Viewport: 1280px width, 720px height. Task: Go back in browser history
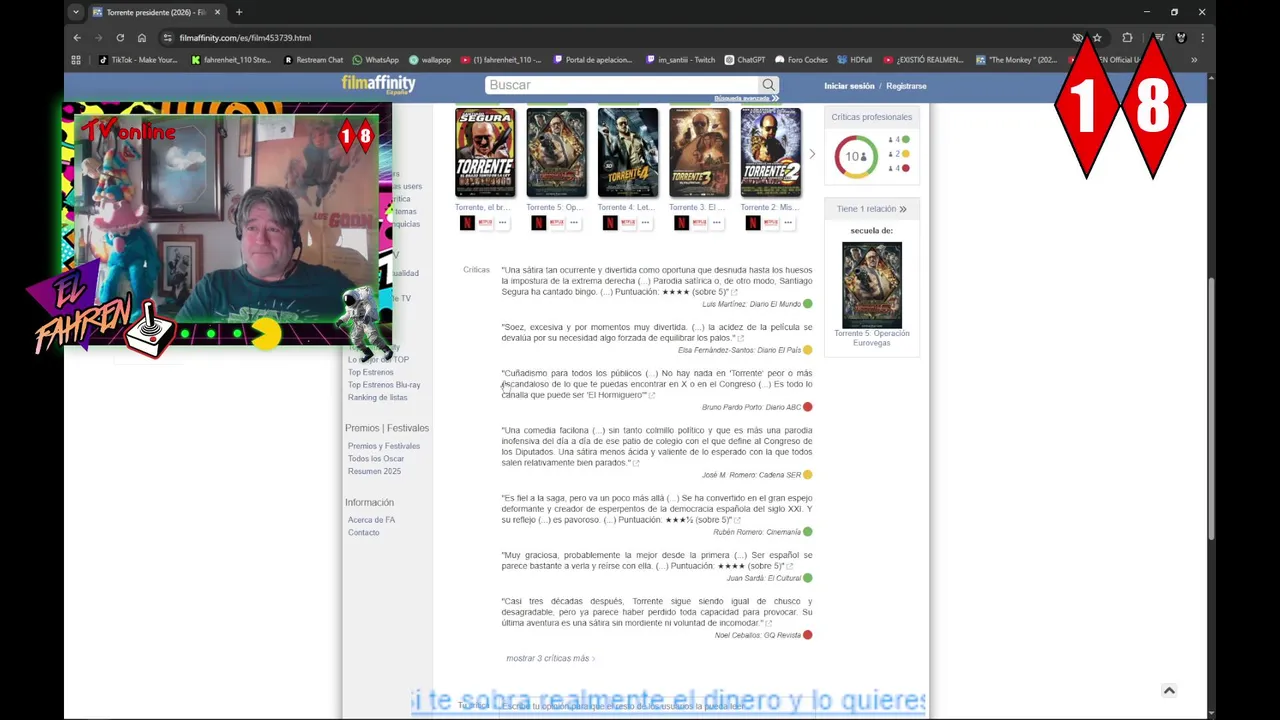click(x=77, y=38)
